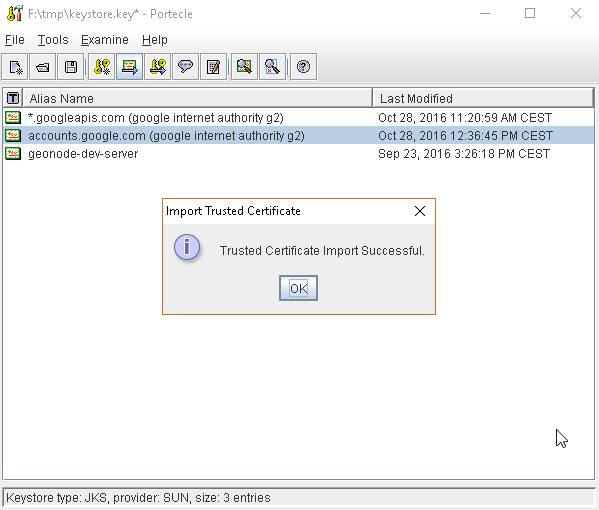Confirm the dialog with OK button
This screenshot has width=599, height=510.
click(x=298, y=288)
